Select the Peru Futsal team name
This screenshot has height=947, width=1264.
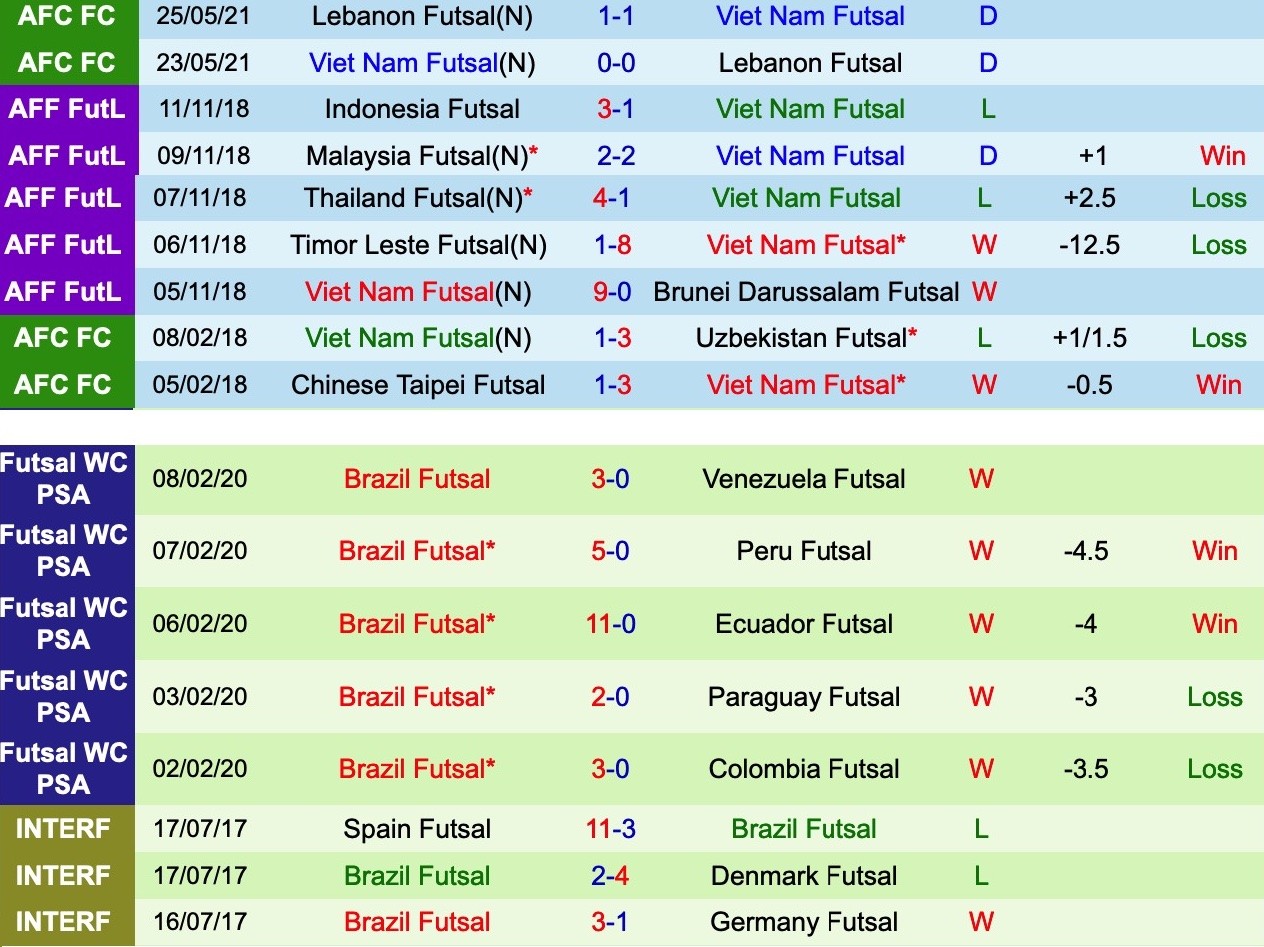coord(804,551)
